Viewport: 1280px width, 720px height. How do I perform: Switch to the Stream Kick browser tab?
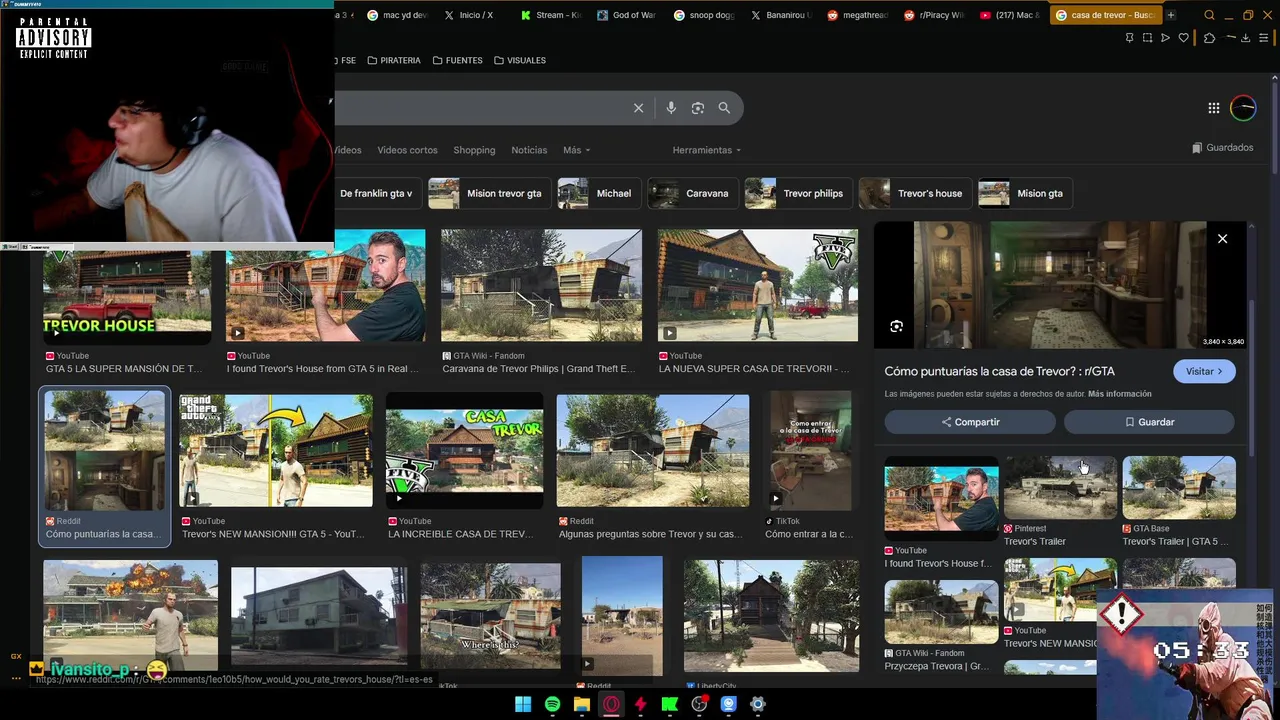[x=550, y=15]
